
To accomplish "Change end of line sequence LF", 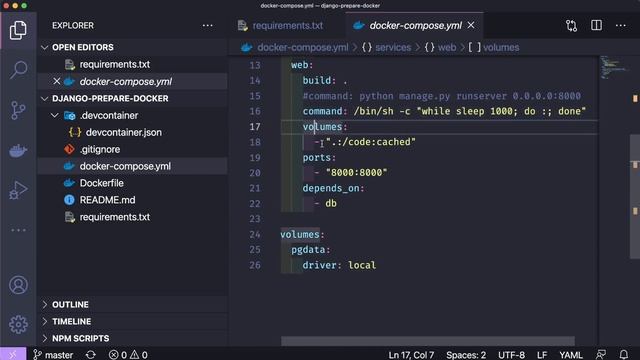I will click(x=542, y=355).
